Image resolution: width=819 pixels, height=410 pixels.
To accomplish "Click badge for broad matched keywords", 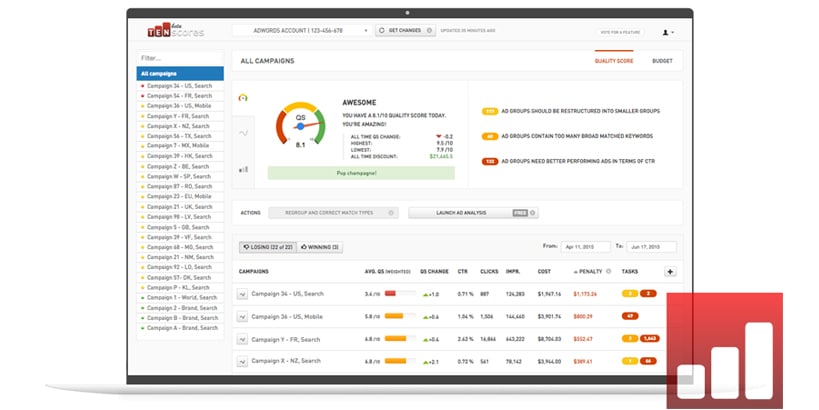I will point(489,136).
